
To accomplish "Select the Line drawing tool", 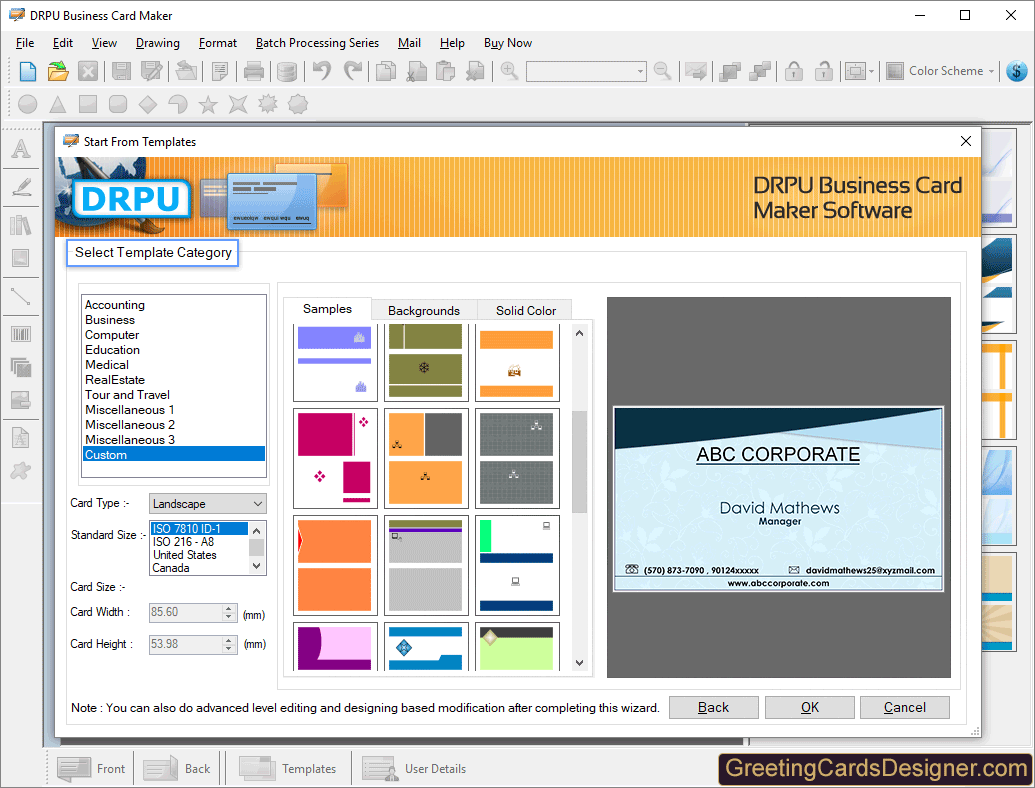I will (21, 295).
